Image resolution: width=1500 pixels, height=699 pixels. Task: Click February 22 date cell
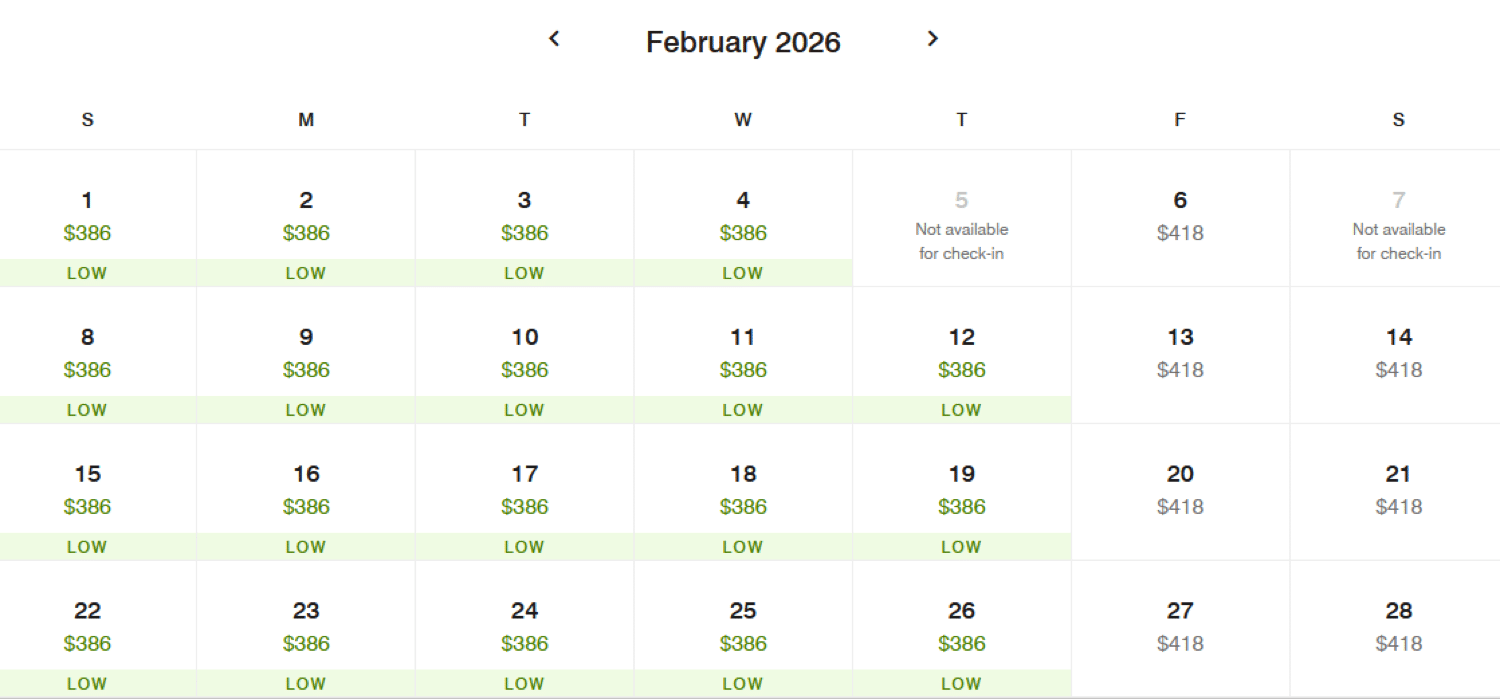pyautogui.click(x=87, y=628)
